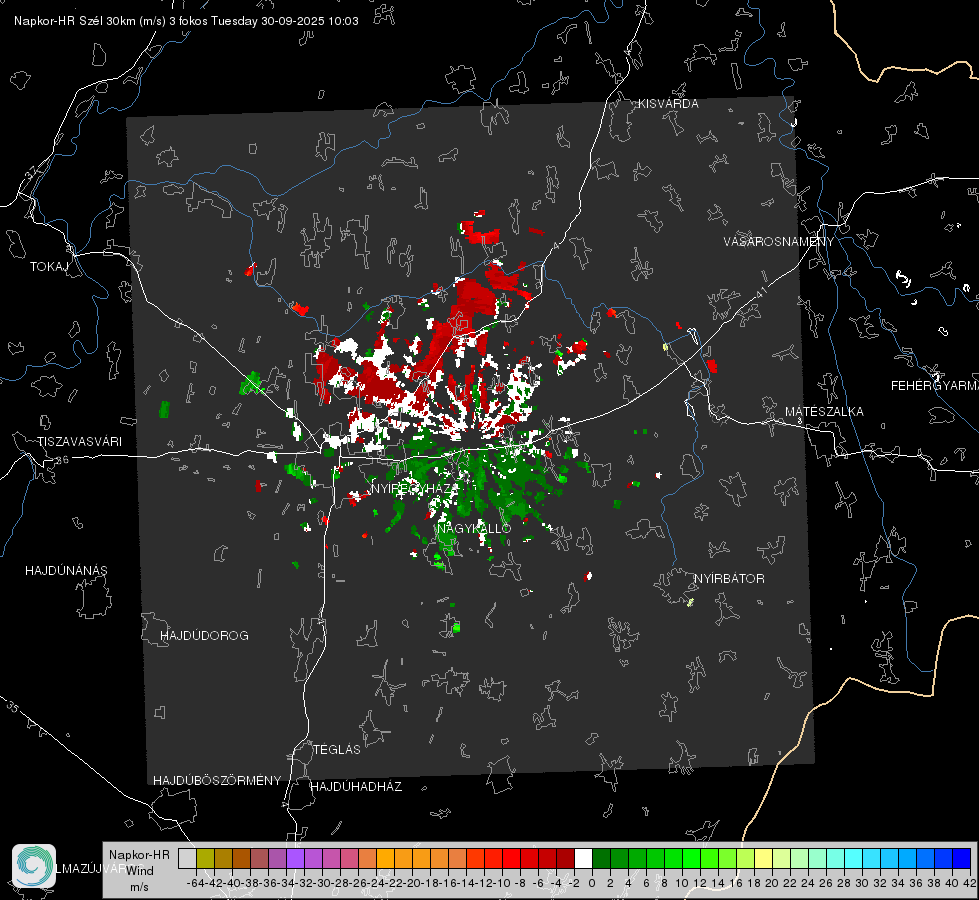
Task: Click the road number 41 marker
Action: [x=761, y=291]
